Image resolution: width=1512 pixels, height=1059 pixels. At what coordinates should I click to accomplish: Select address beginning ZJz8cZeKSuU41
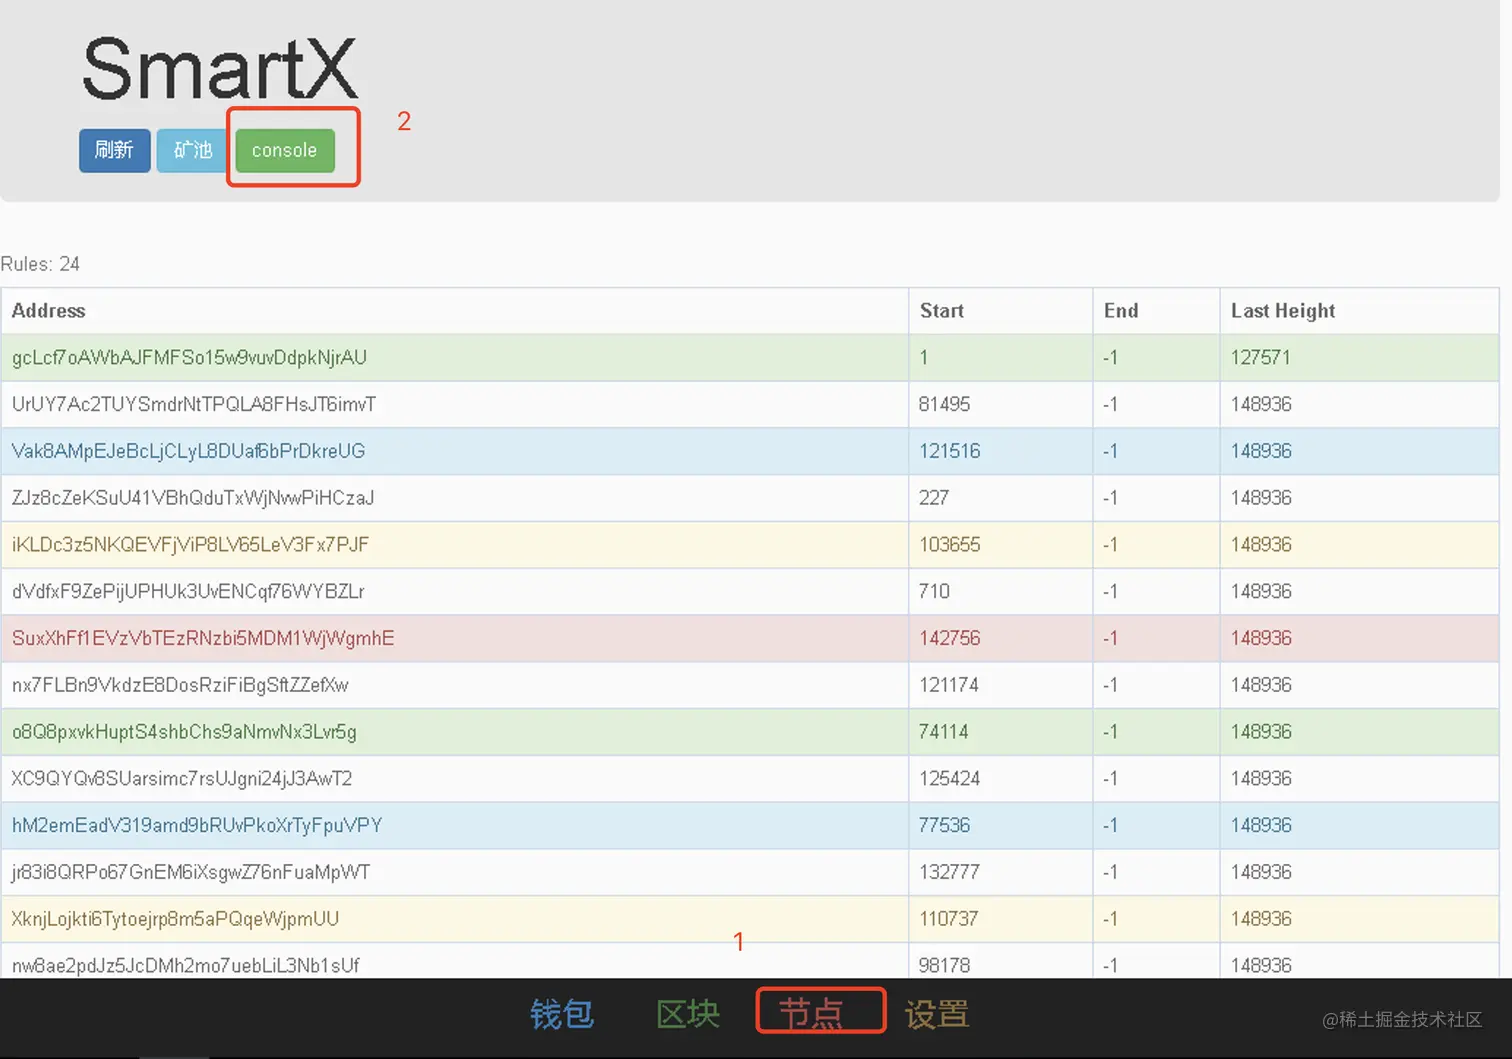(x=193, y=498)
